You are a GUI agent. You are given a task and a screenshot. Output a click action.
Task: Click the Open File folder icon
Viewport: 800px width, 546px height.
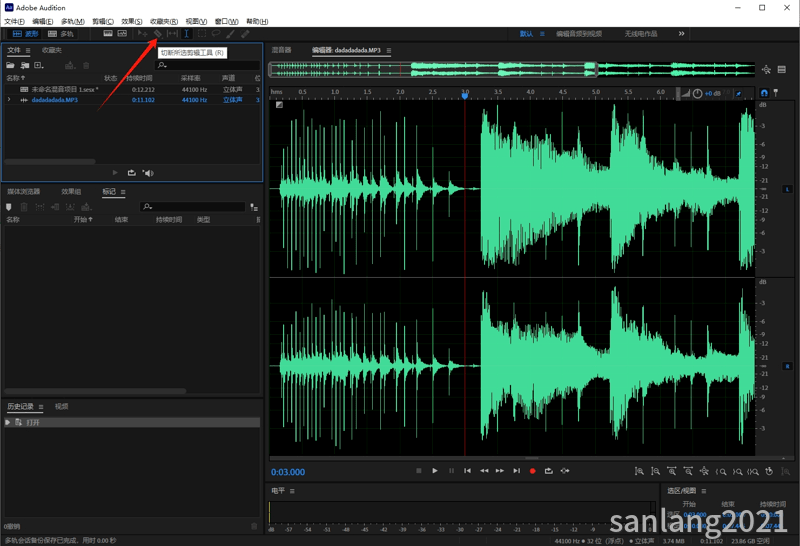click(10, 65)
